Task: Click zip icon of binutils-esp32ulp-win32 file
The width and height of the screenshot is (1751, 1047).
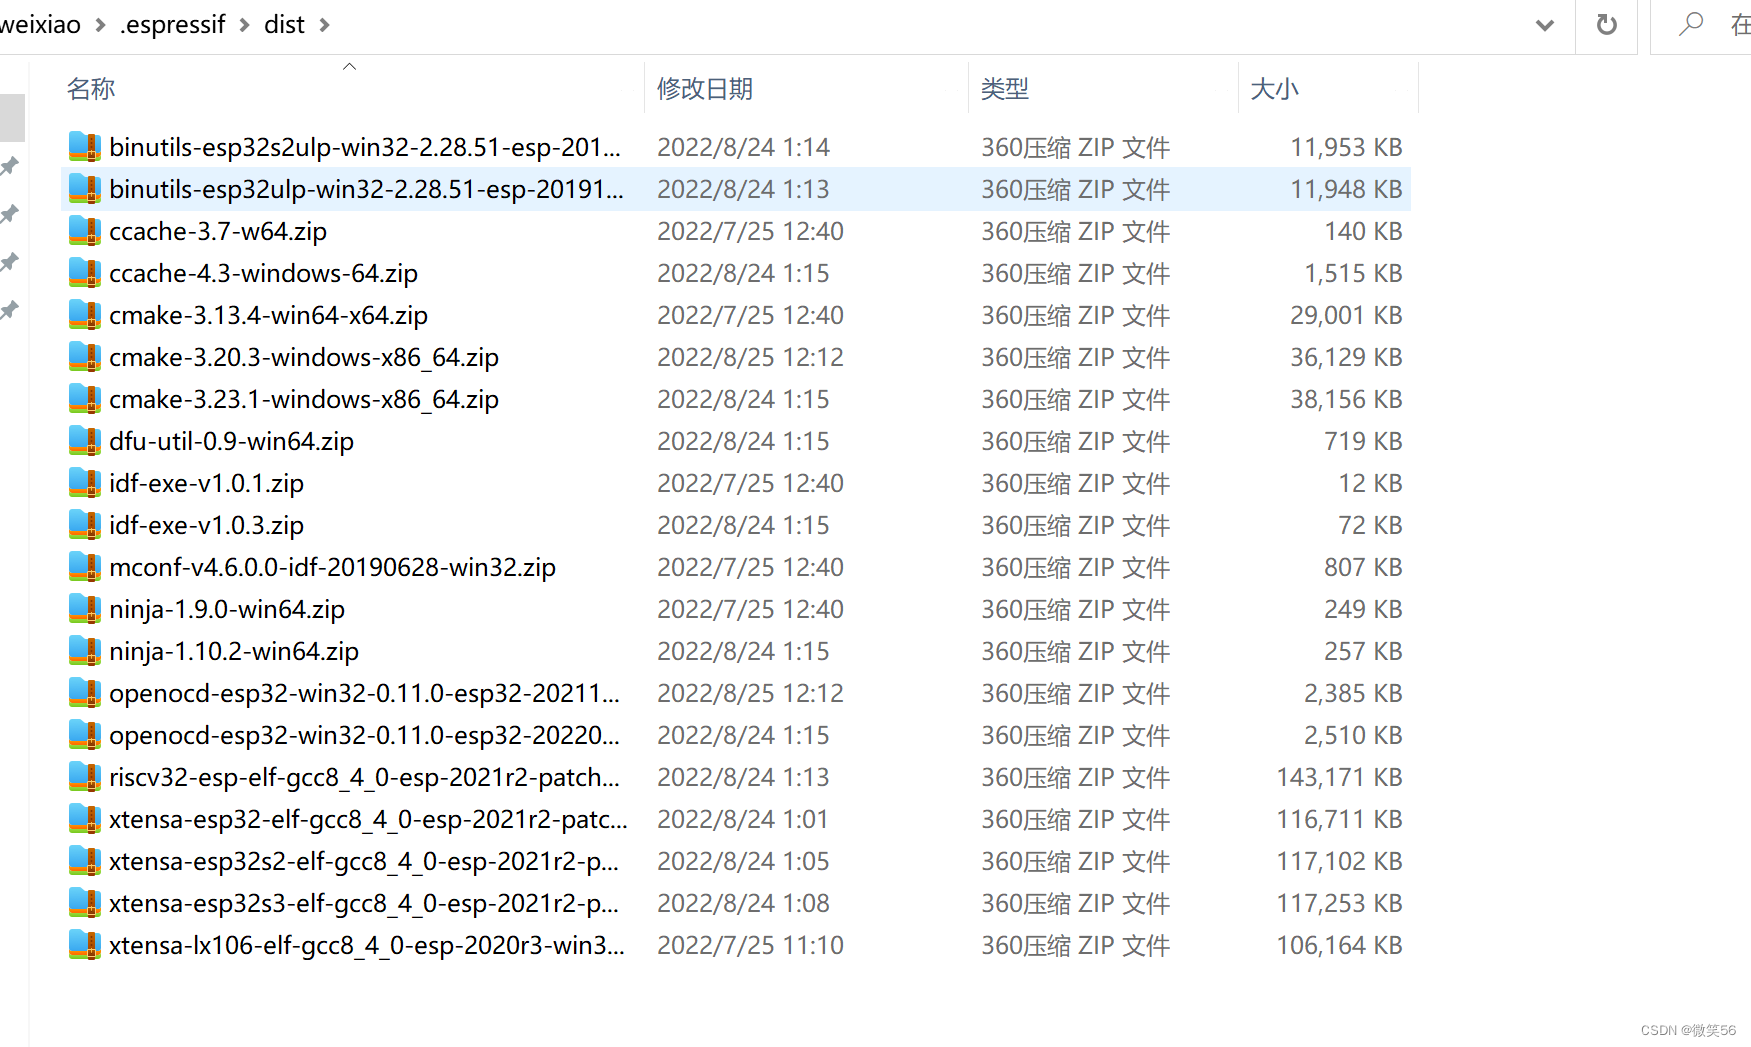Action: point(85,189)
